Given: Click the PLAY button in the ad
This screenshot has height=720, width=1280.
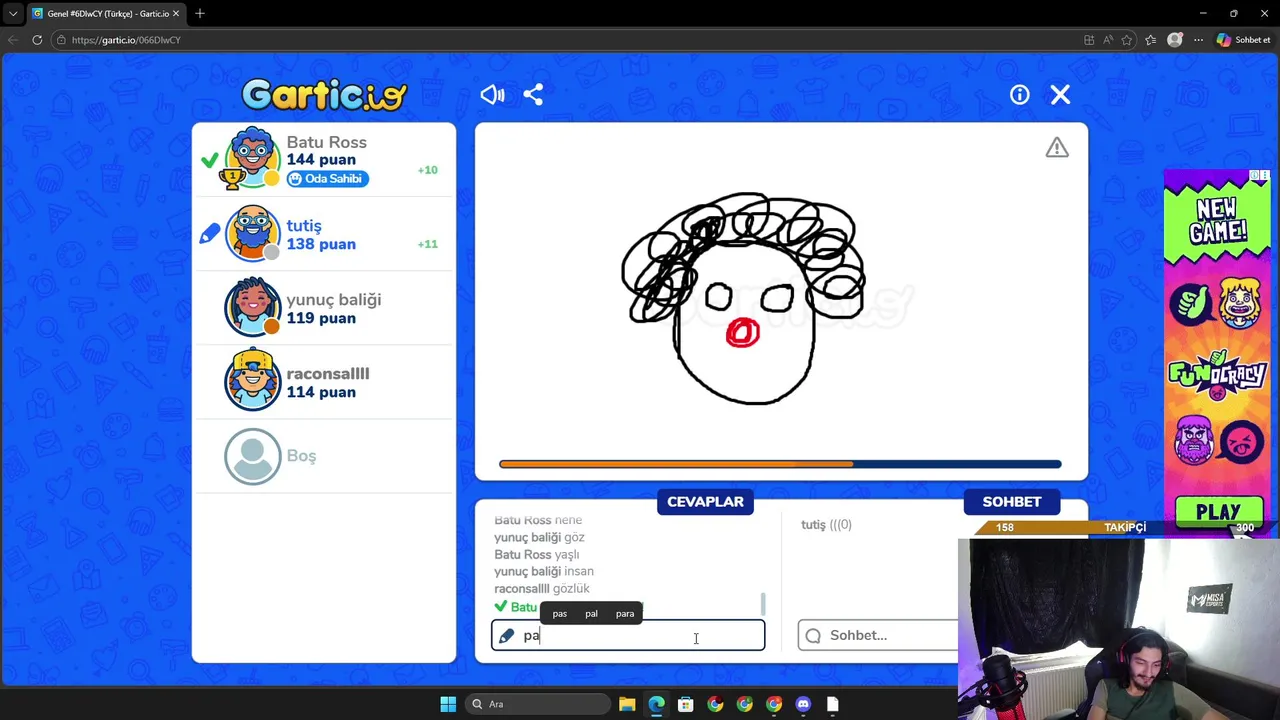Looking at the screenshot, I should [1217, 512].
